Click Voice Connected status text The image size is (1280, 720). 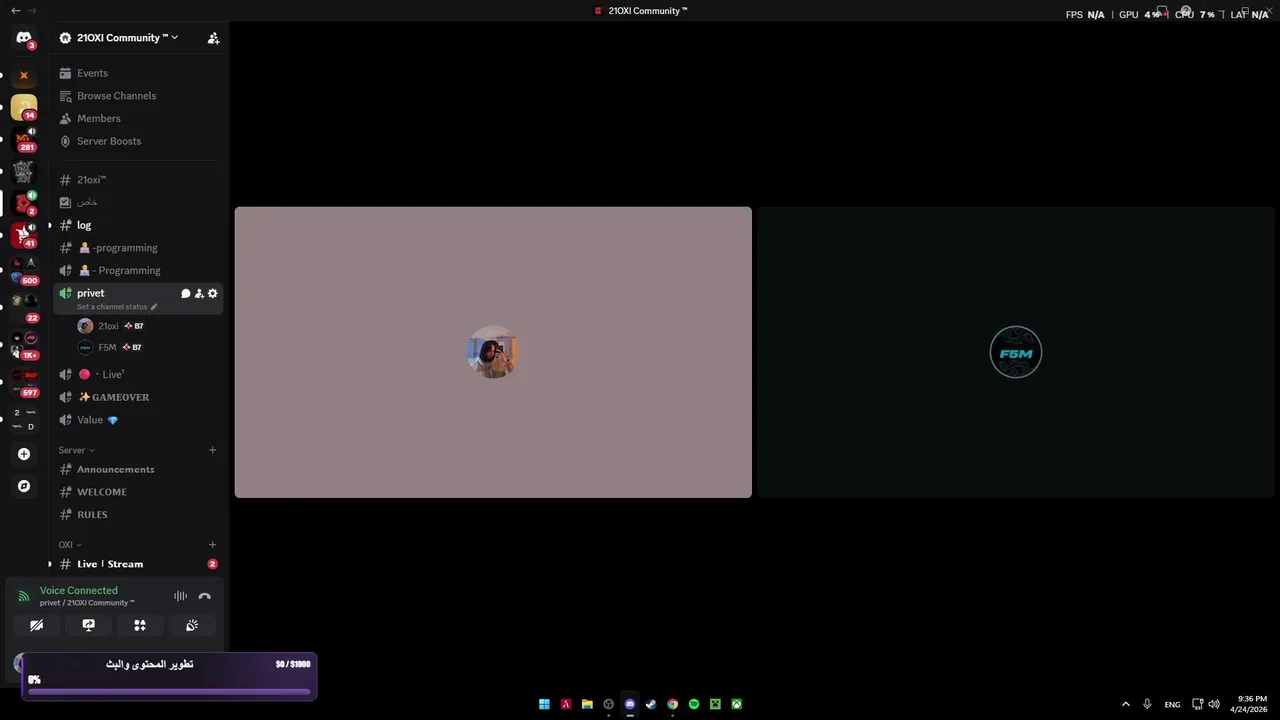[x=79, y=590]
